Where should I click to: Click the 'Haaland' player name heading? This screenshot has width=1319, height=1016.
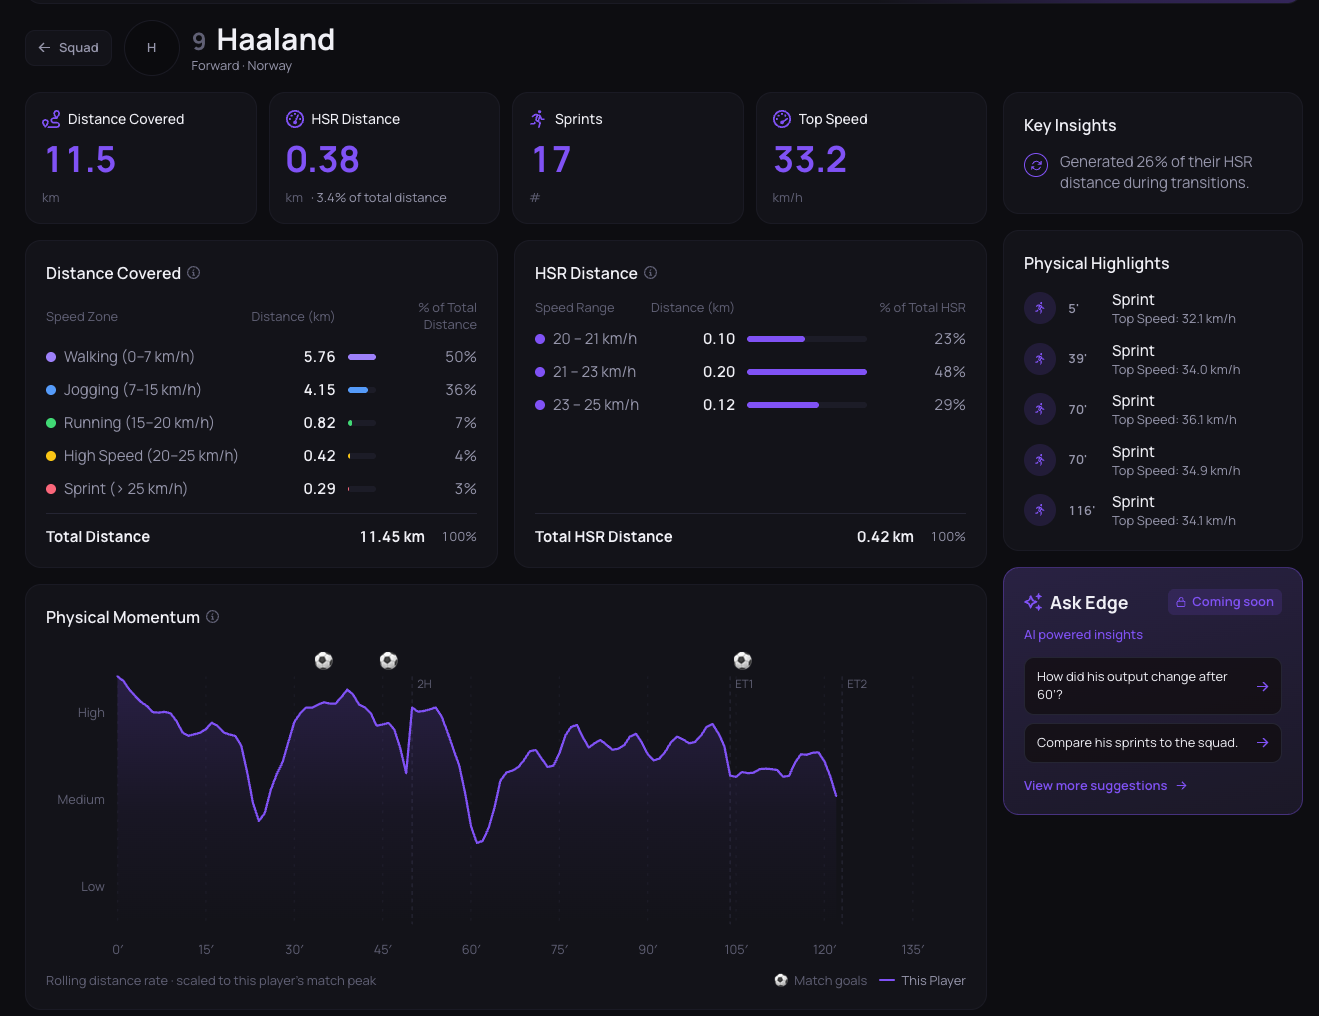coord(276,40)
